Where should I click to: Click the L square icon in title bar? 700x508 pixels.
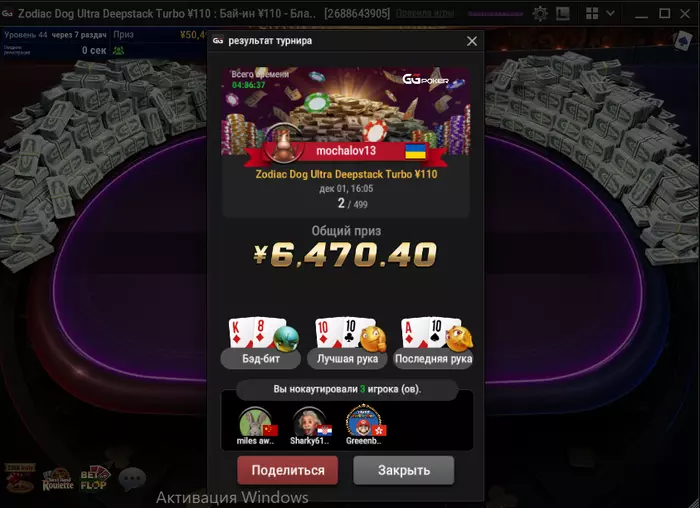pyautogui.click(x=562, y=14)
